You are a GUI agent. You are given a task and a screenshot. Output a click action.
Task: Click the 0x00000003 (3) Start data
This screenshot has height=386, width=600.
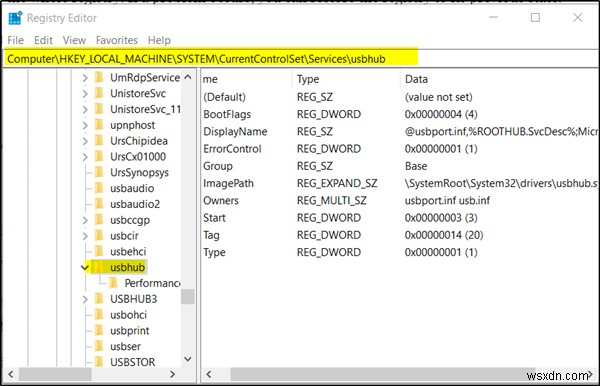[441, 218]
